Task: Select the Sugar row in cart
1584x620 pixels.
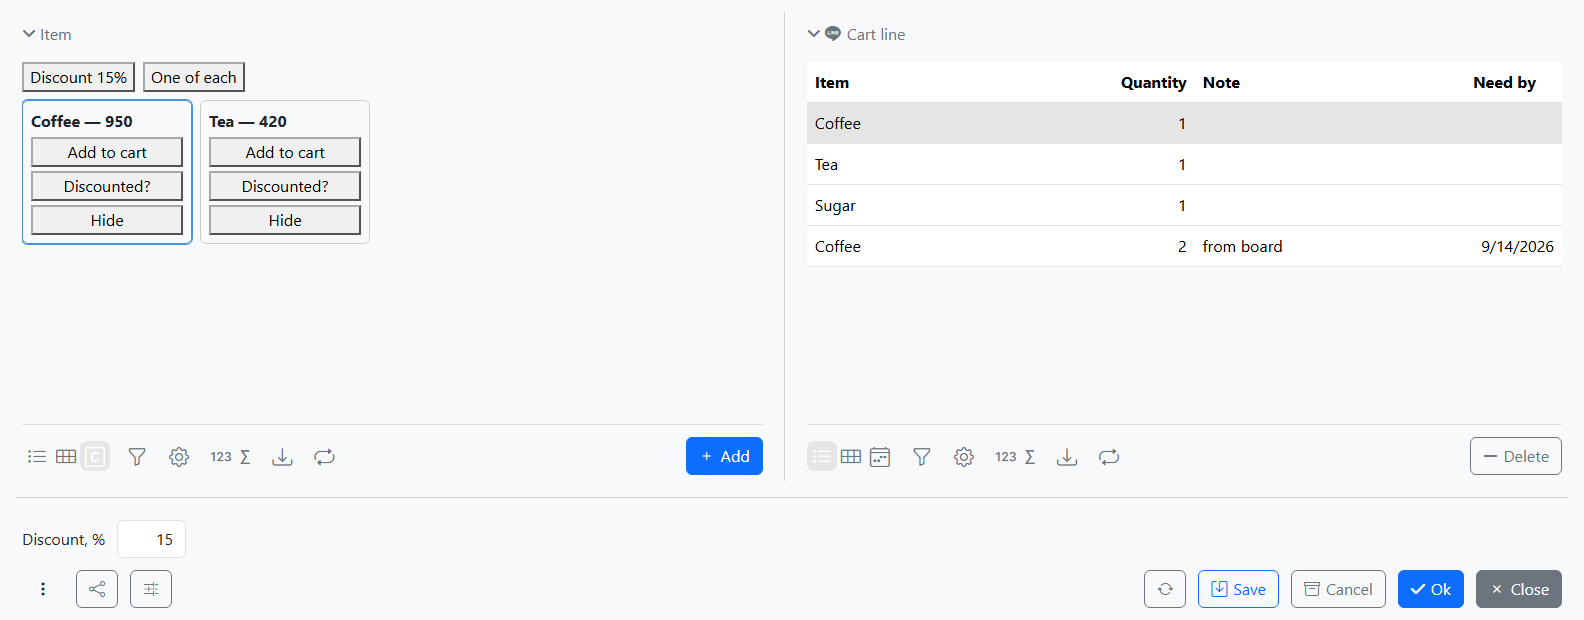Action: tap(1184, 205)
